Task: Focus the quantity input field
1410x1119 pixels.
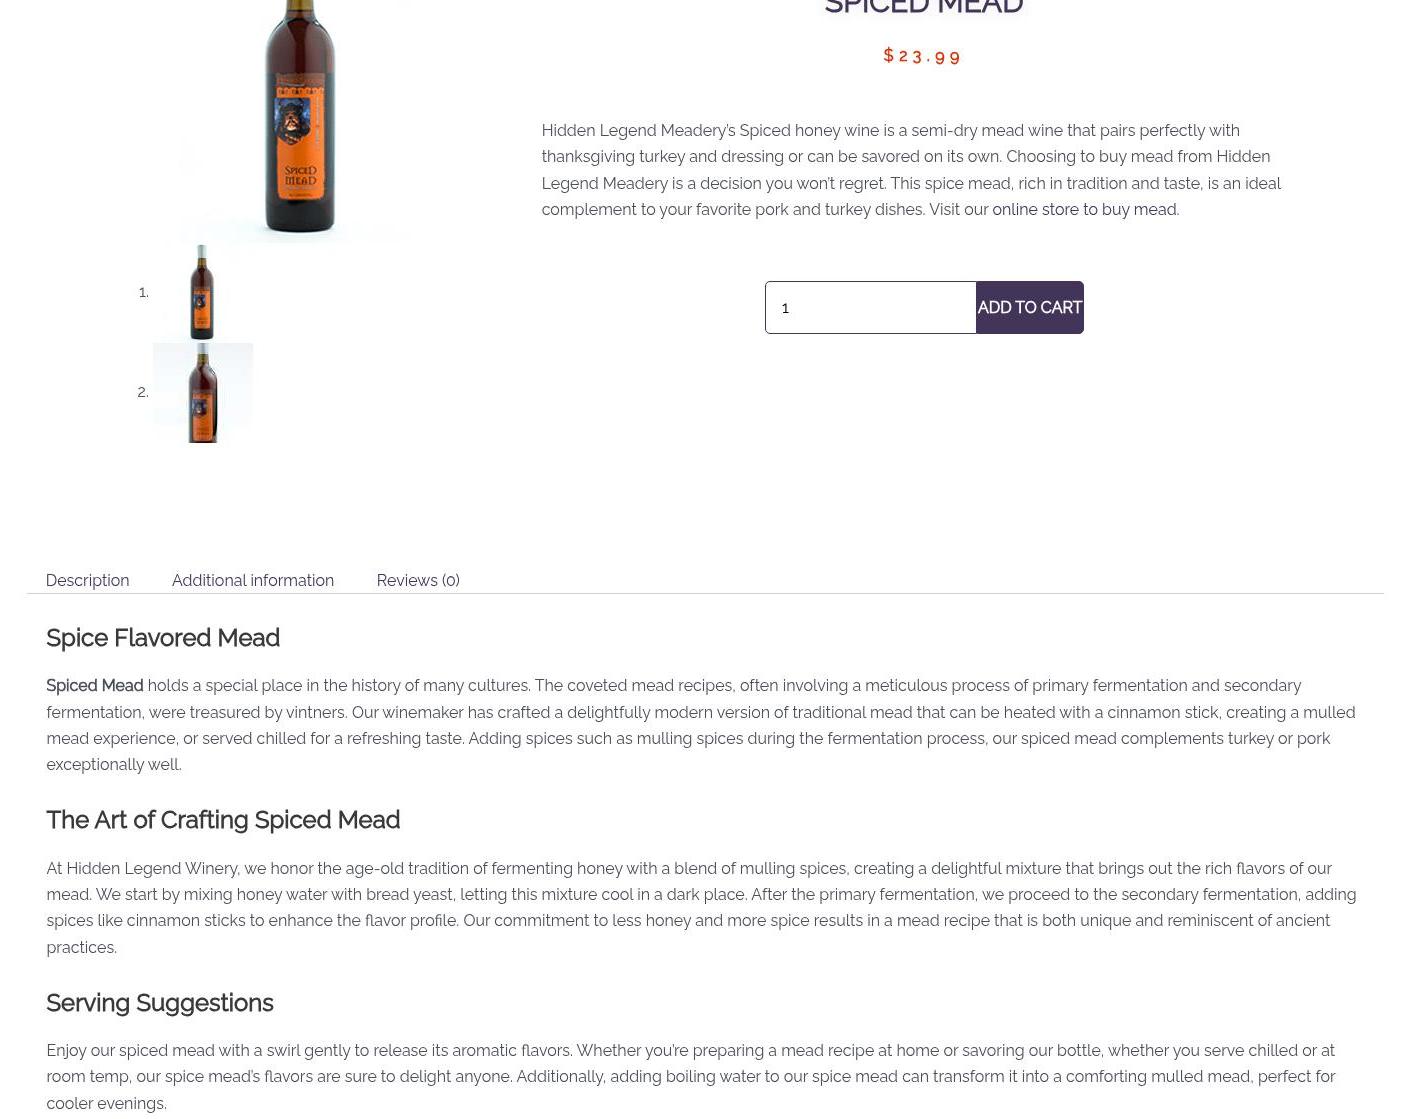Action: pyautogui.click(x=870, y=307)
